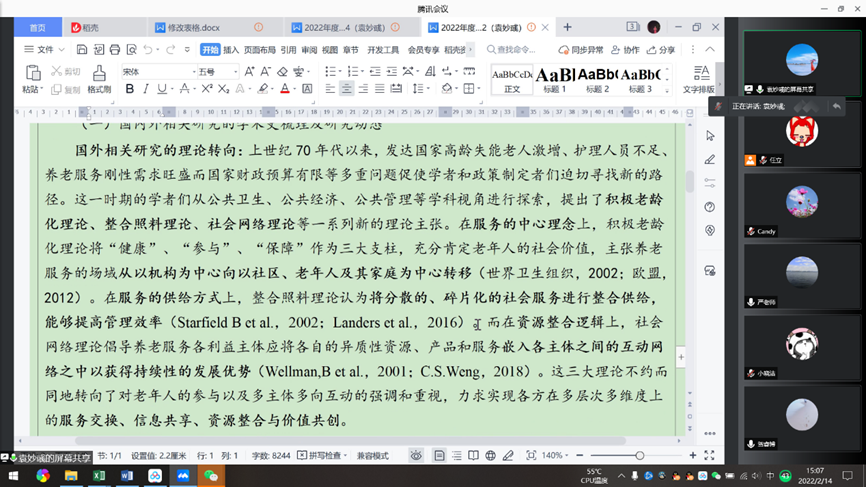The image size is (866, 487).
Task: Click the 协作 collaboration button
Action: 624,49
